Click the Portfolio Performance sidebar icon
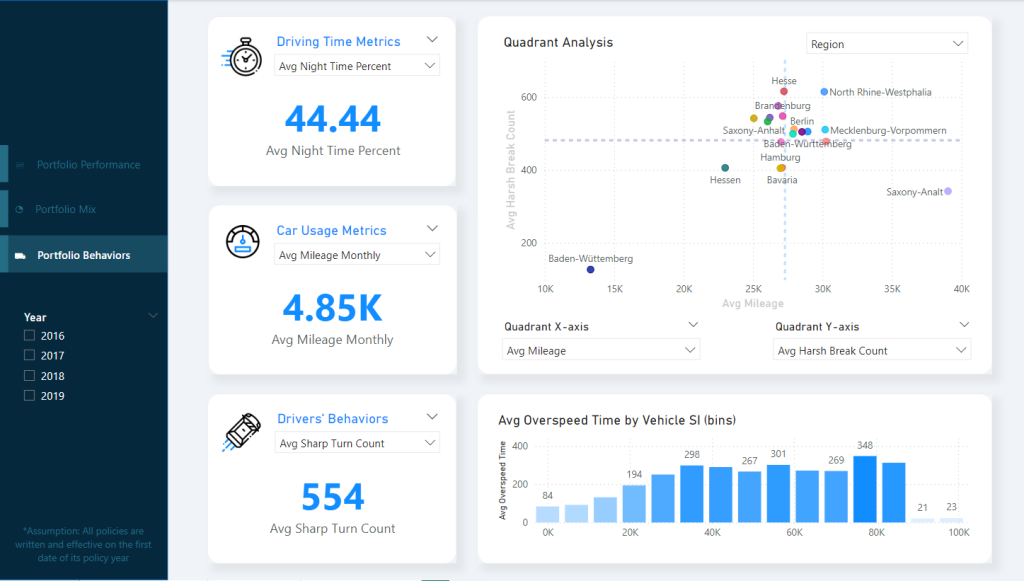 (x=19, y=165)
